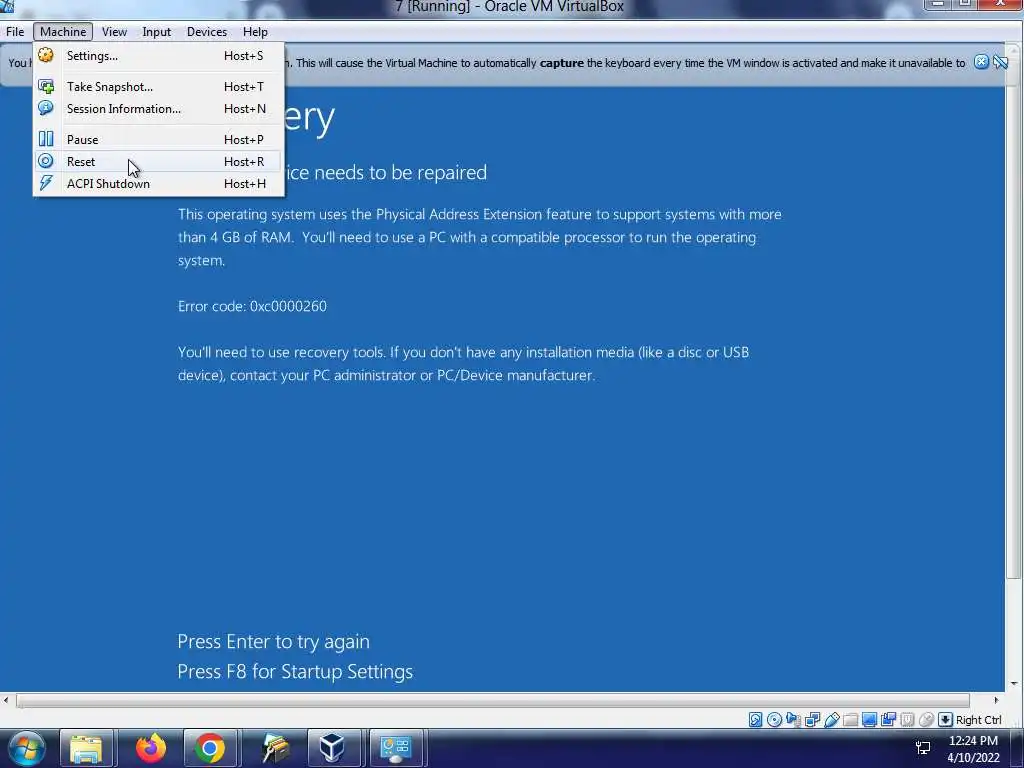
Task: Choose Take Snapshot in the Machine menu
Action: point(158,87)
